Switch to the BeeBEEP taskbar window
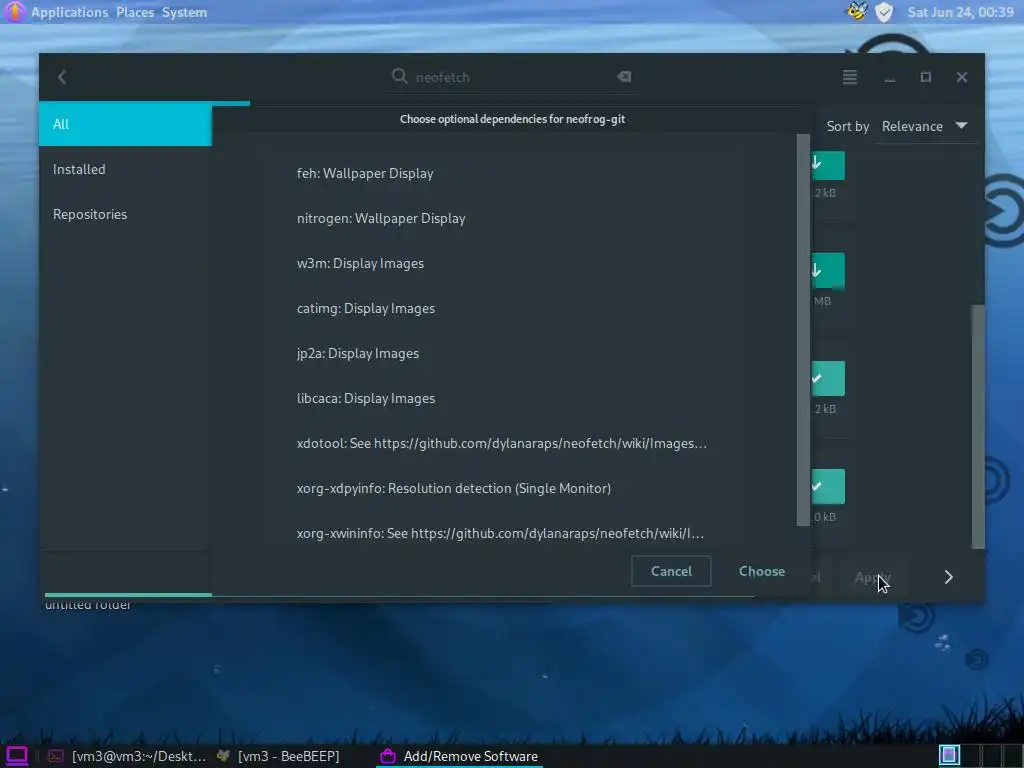 [x=279, y=756]
